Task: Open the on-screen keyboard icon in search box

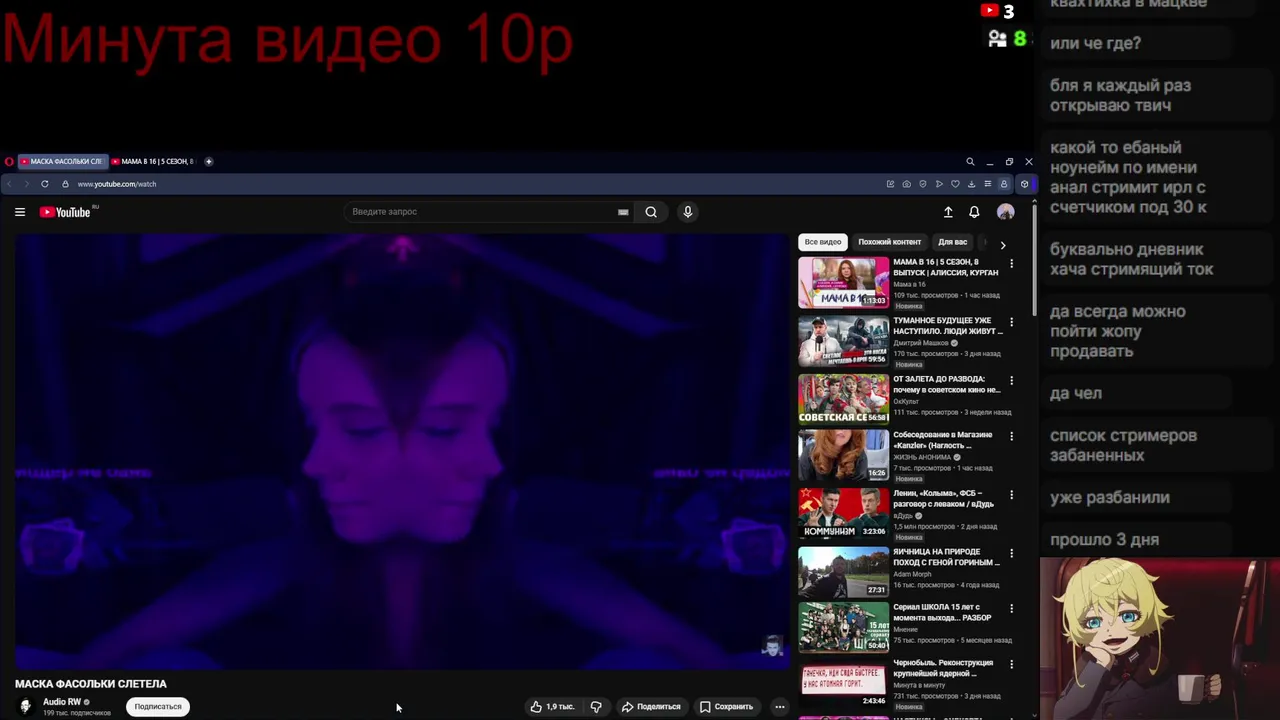Action: [x=623, y=212]
